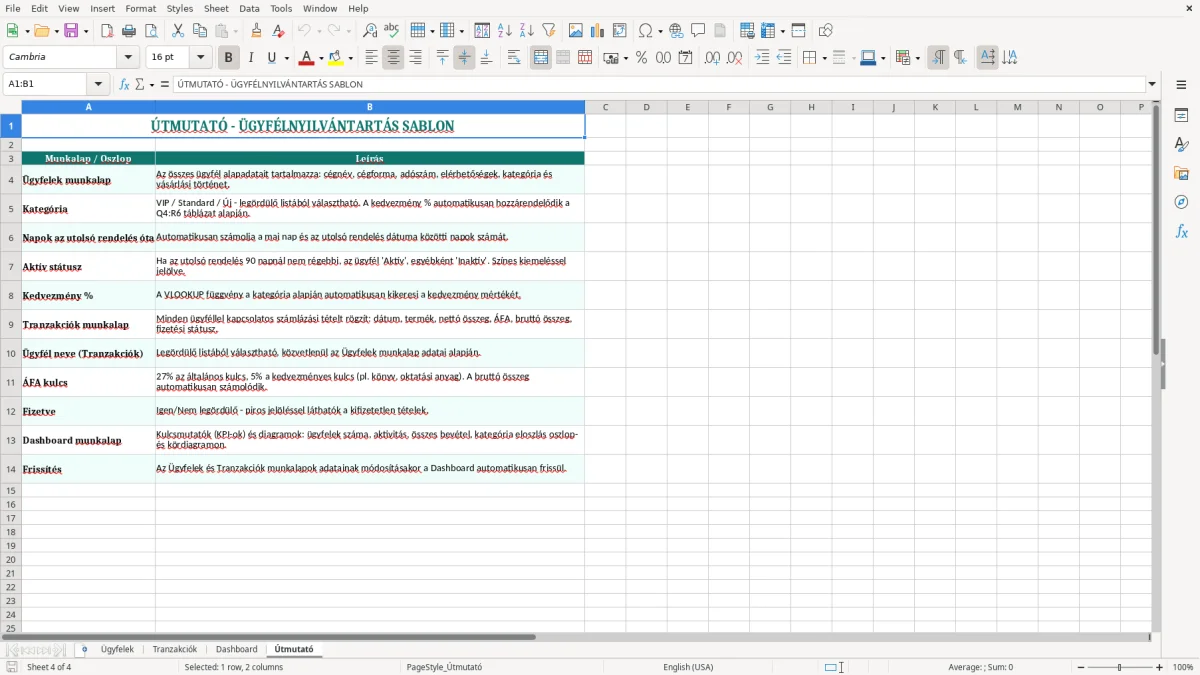Open background color dropdown arrow
This screenshot has width=1200, height=675.
[x=351, y=58]
